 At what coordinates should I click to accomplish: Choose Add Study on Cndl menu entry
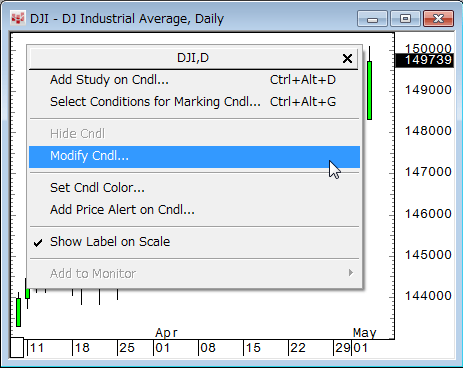coord(194,80)
